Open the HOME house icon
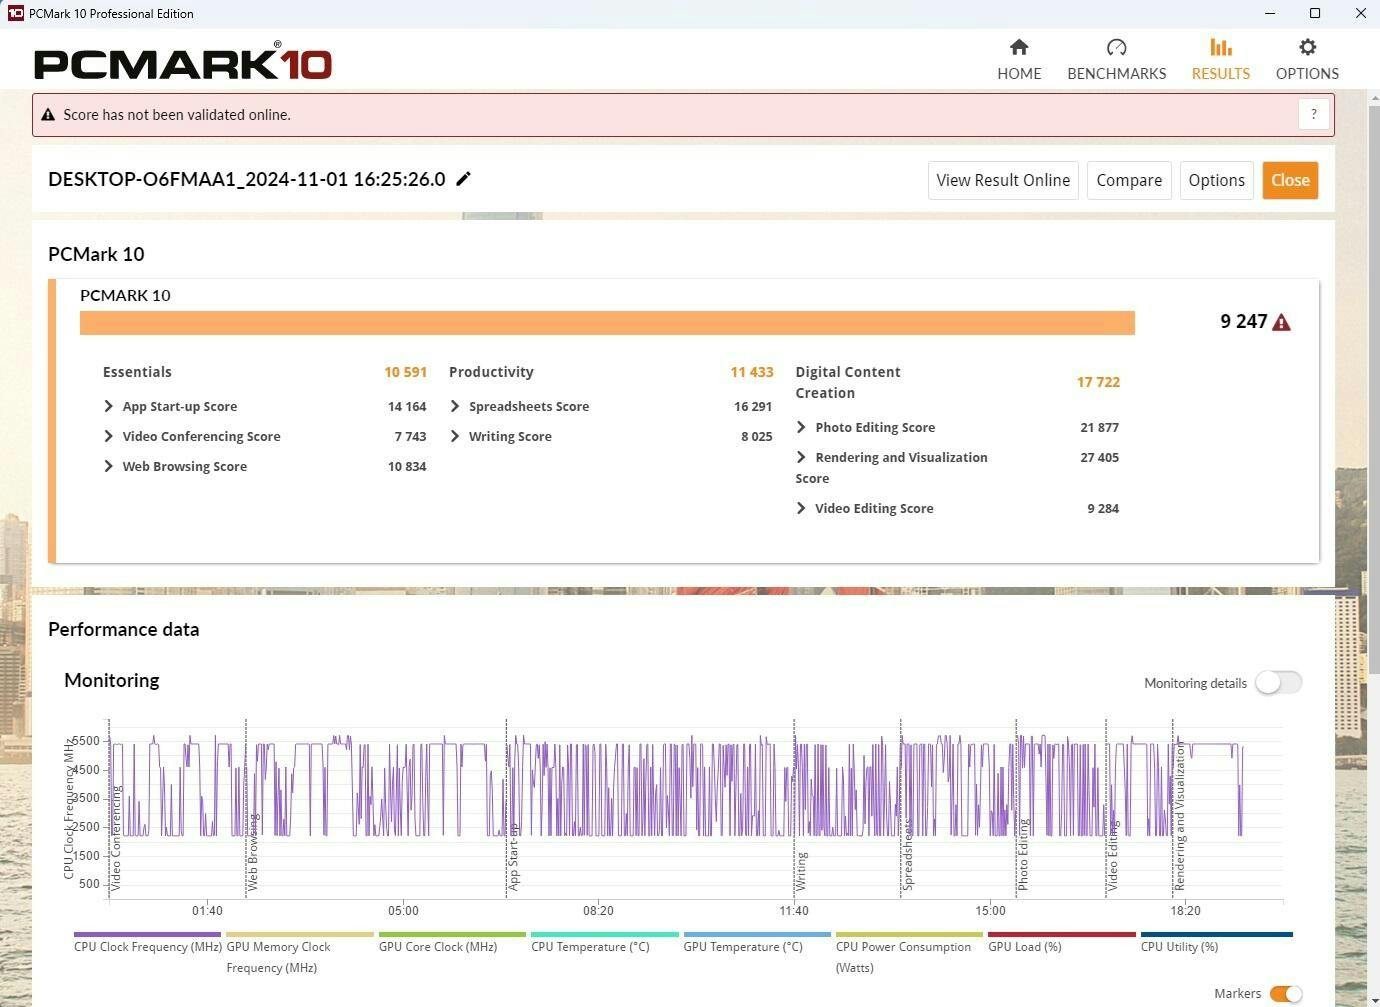 1019,47
